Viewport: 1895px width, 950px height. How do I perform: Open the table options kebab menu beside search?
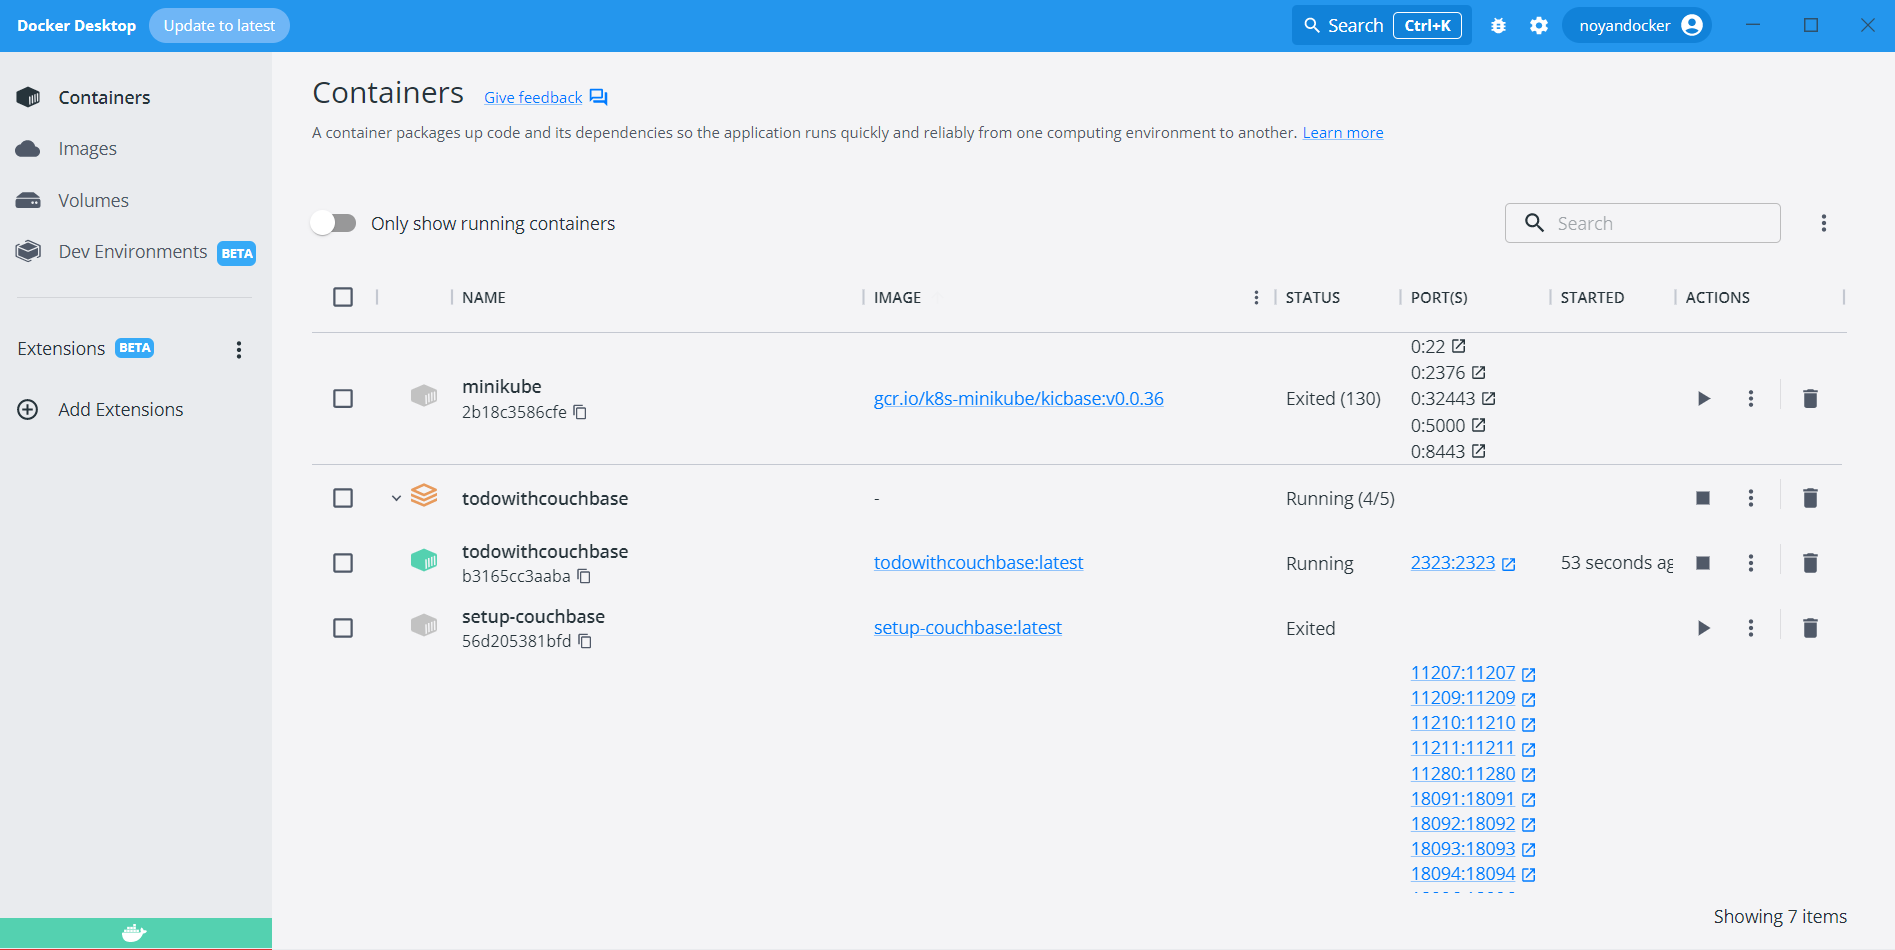1824,223
